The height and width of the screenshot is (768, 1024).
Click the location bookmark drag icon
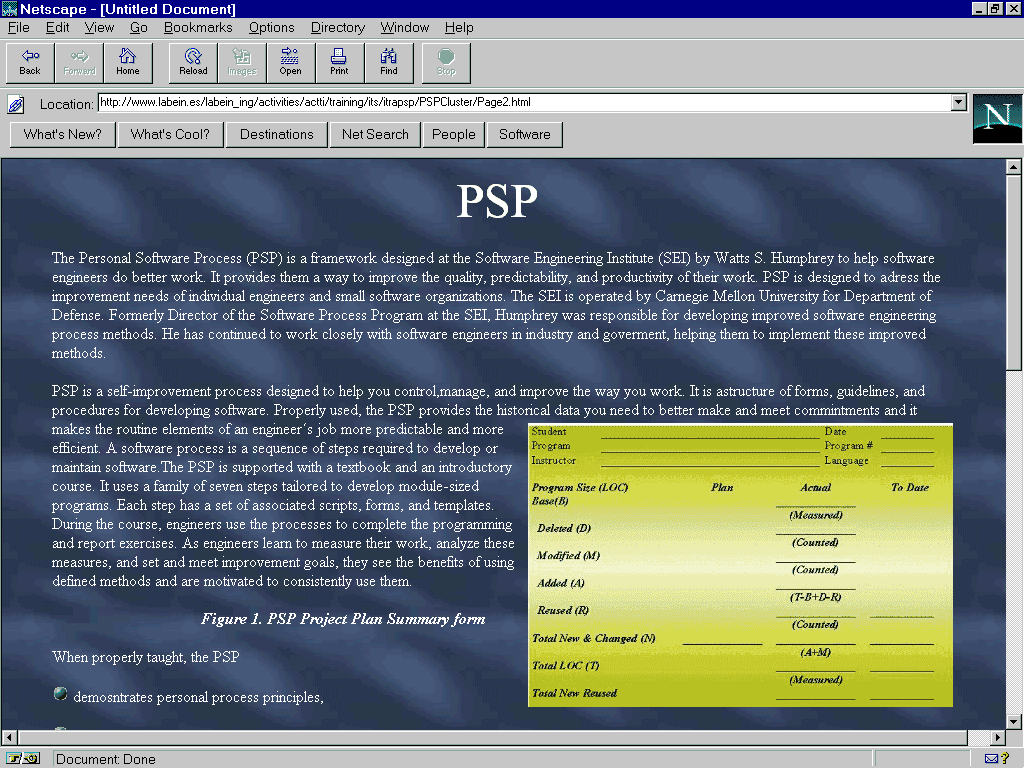click(x=16, y=104)
